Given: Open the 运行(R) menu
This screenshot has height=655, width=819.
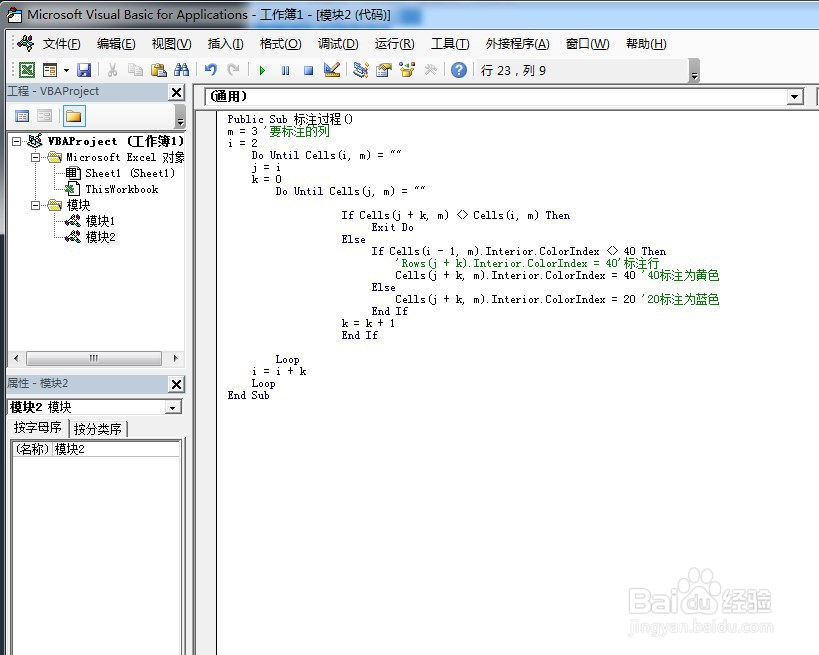Looking at the screenshot, I should tap(394, 44).
